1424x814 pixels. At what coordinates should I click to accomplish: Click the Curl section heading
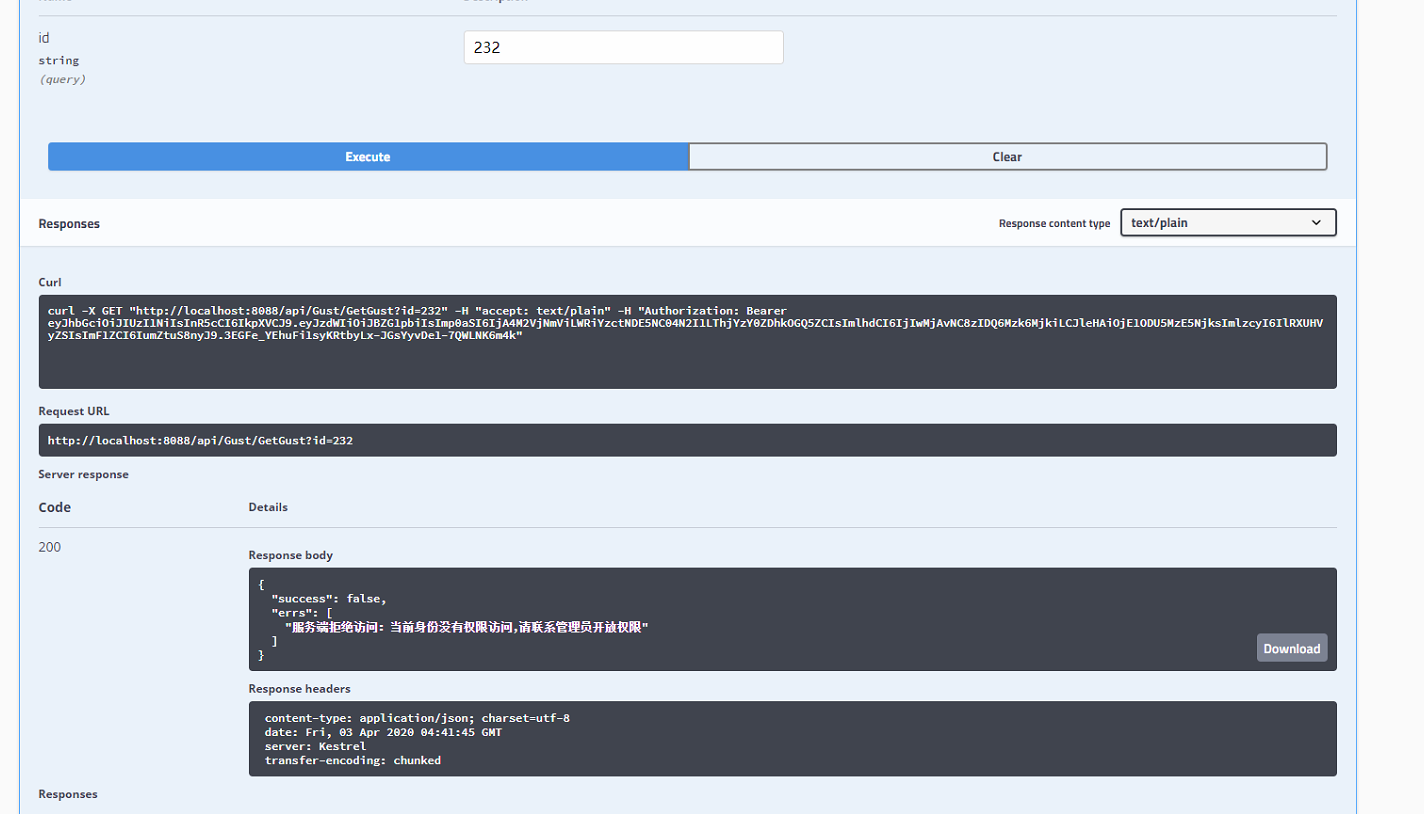[50, 282]
